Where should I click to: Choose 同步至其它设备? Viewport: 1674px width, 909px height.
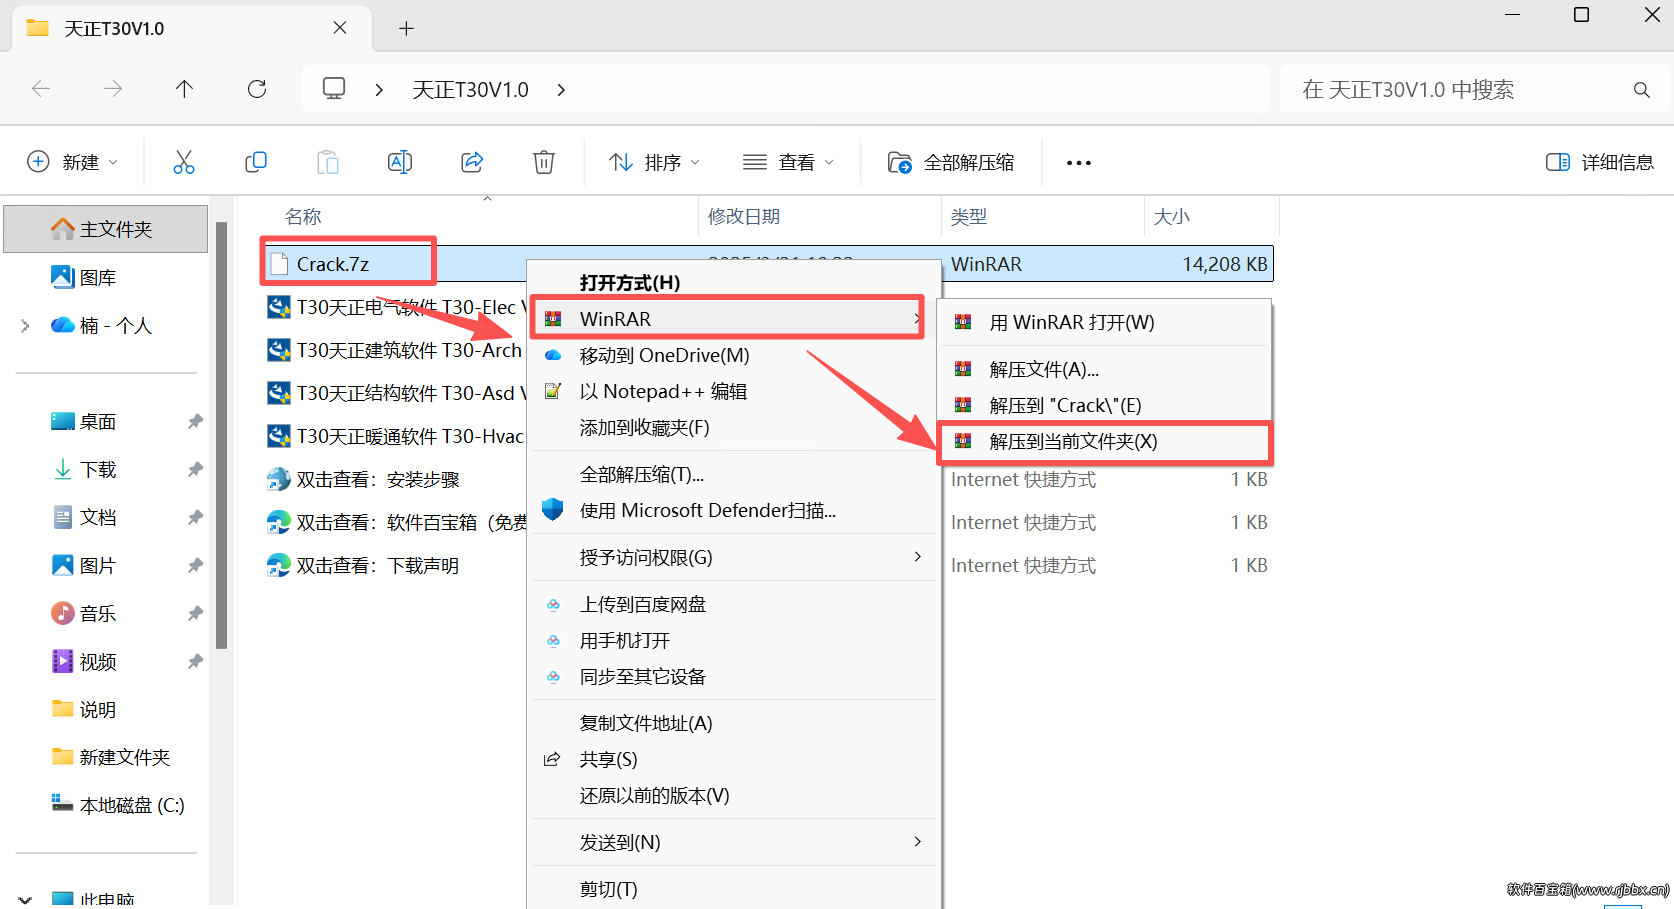pyautogui.click(x=734, y=676)
